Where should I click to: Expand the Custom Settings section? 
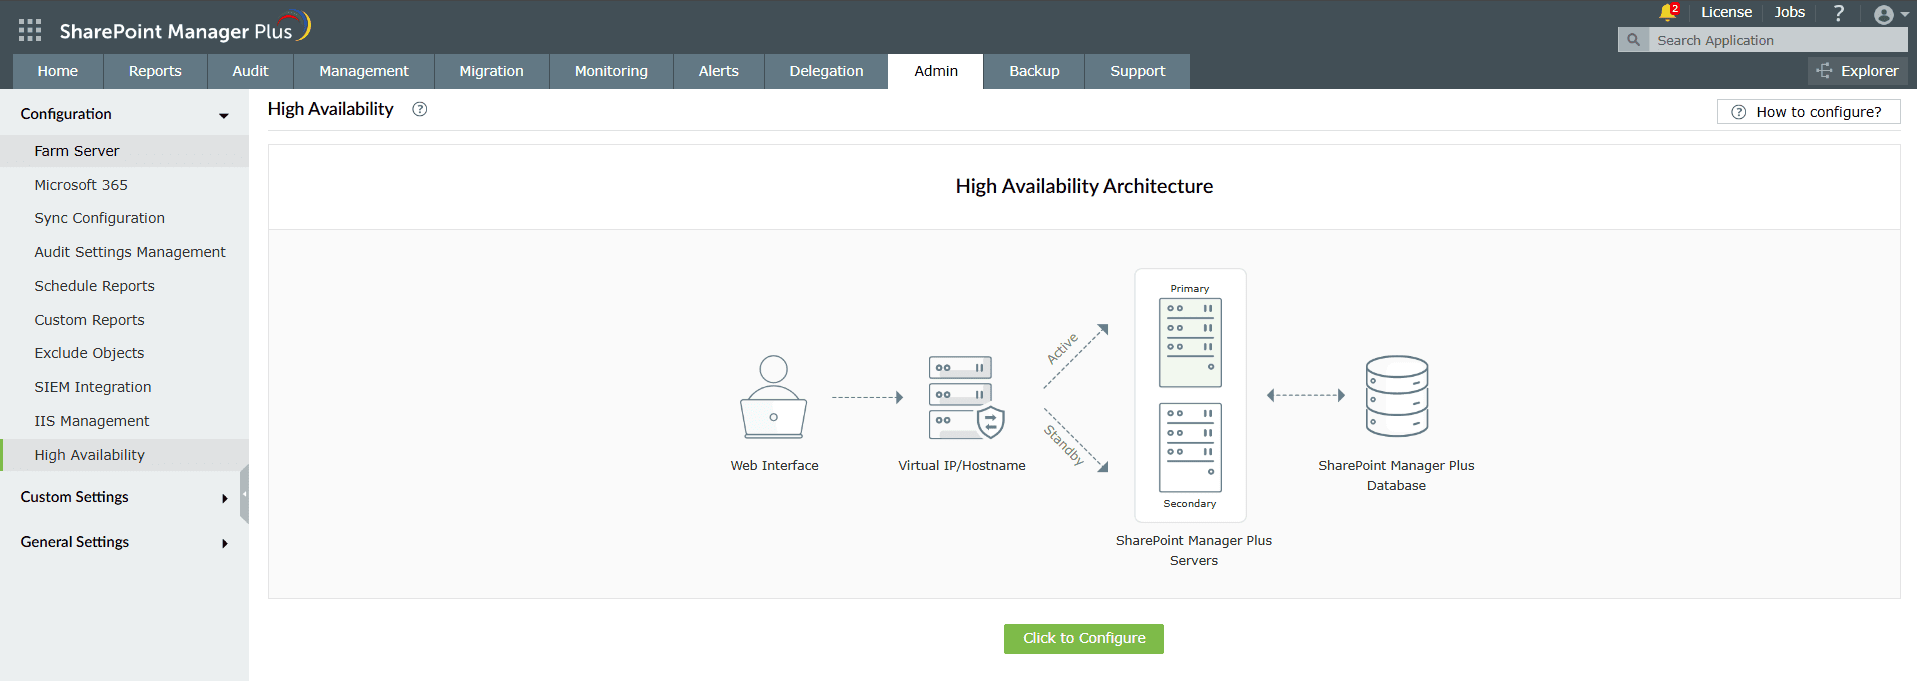pyautogui.click(x=124, y=497)
